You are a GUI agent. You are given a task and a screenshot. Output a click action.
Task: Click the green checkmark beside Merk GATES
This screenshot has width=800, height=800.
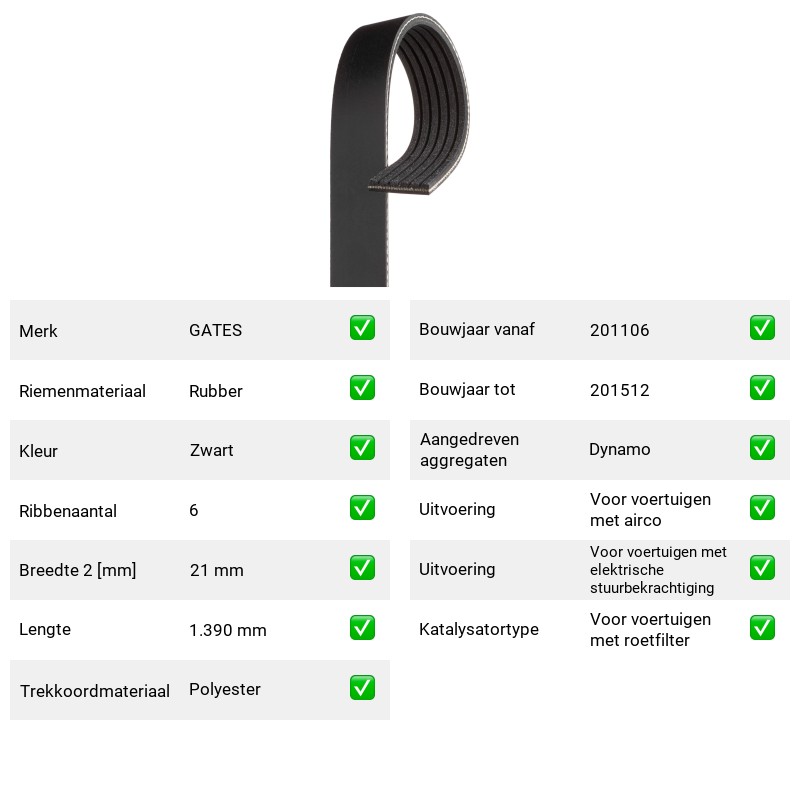(x=362, y=328)
